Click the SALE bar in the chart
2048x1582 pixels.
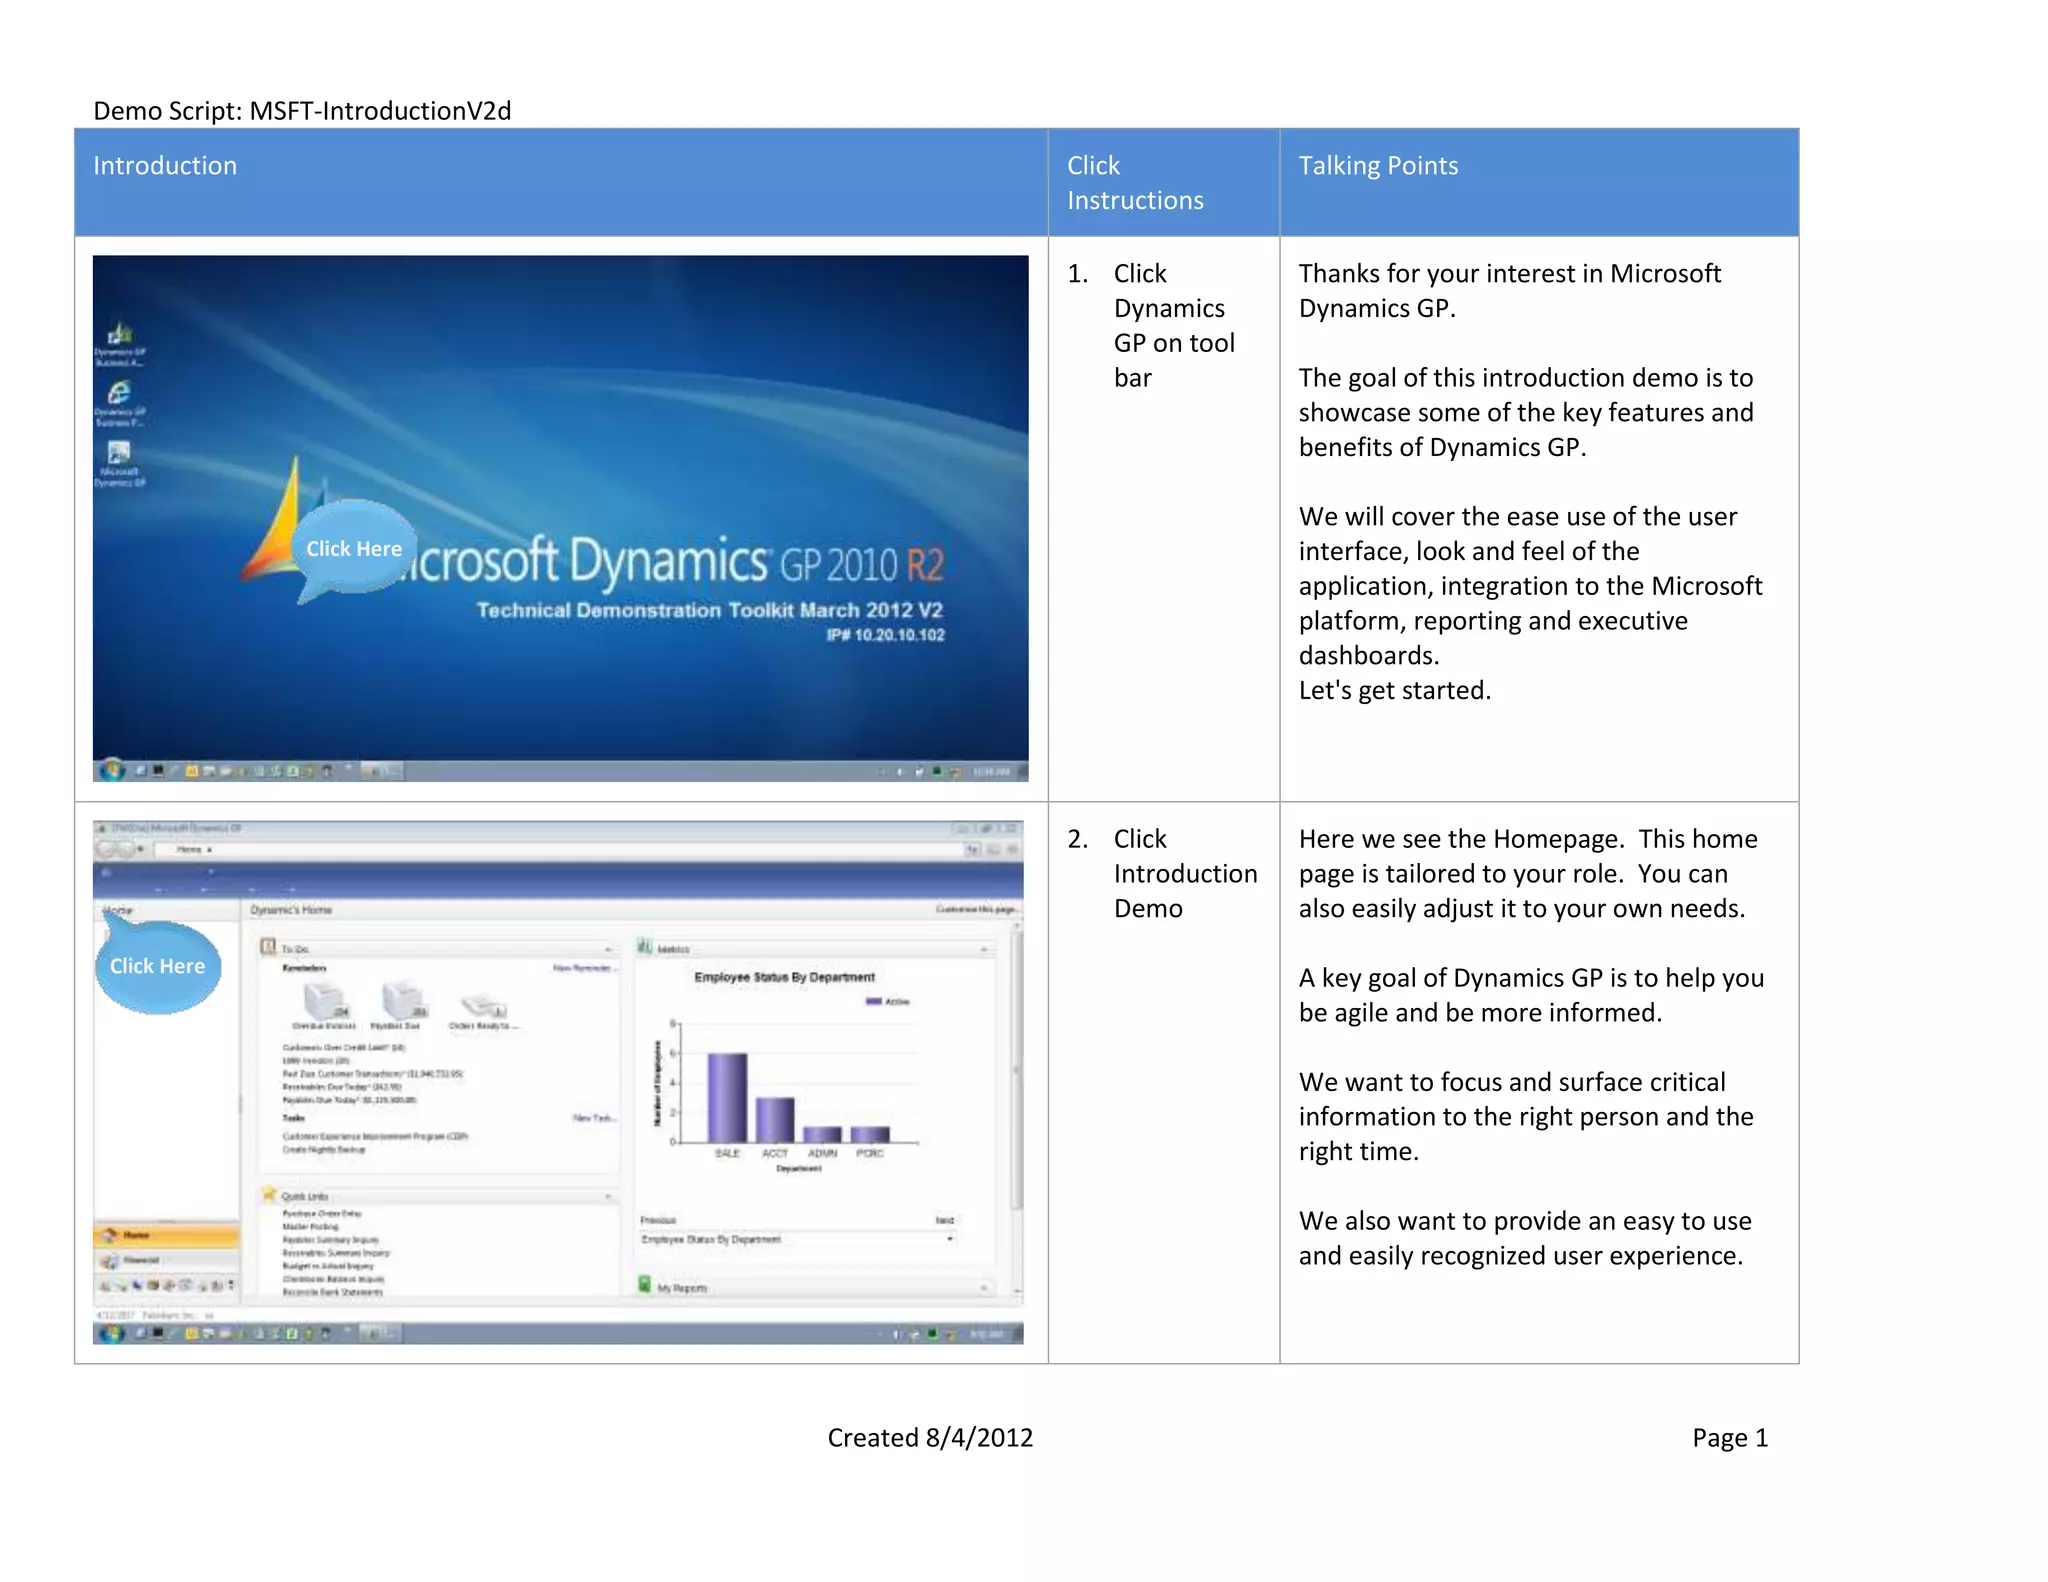pos(727,1097)
